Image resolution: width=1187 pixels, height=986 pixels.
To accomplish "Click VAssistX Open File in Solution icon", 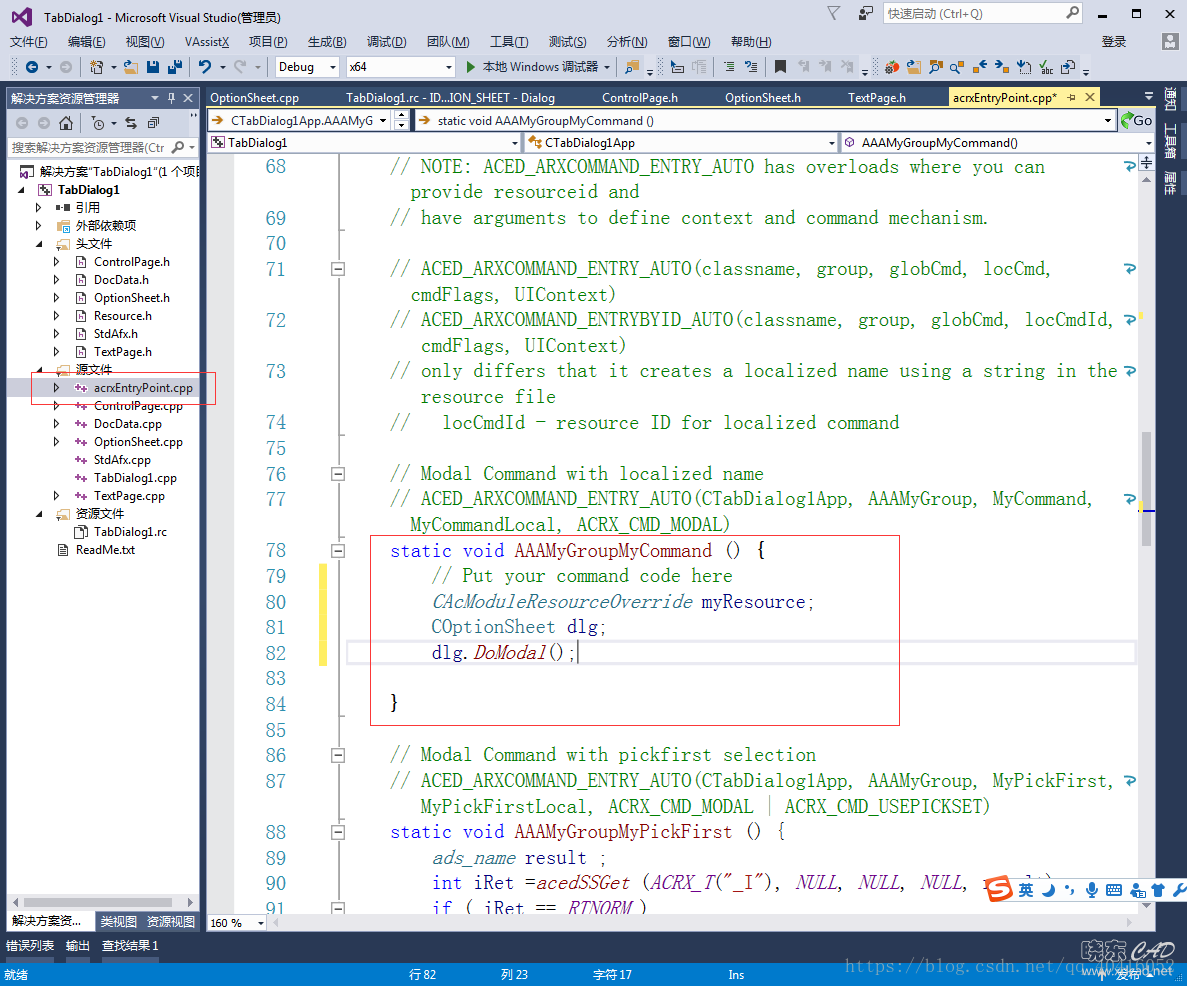I will pos(914,67).
